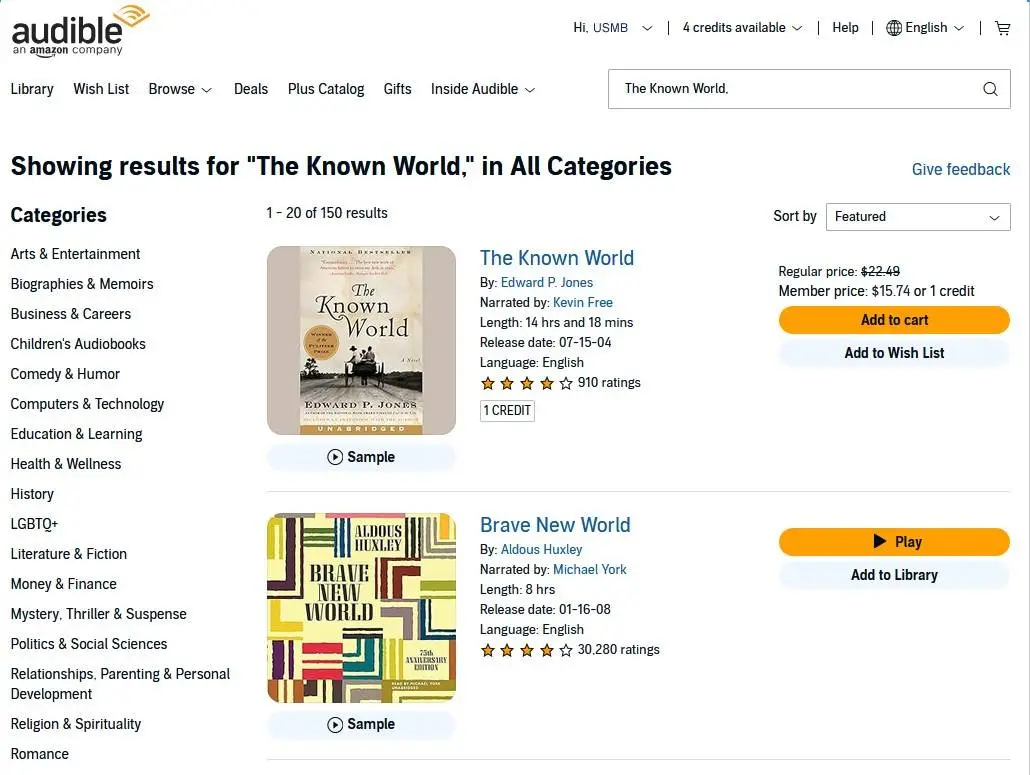Open the shopping cart icon

click(1002, 28)
